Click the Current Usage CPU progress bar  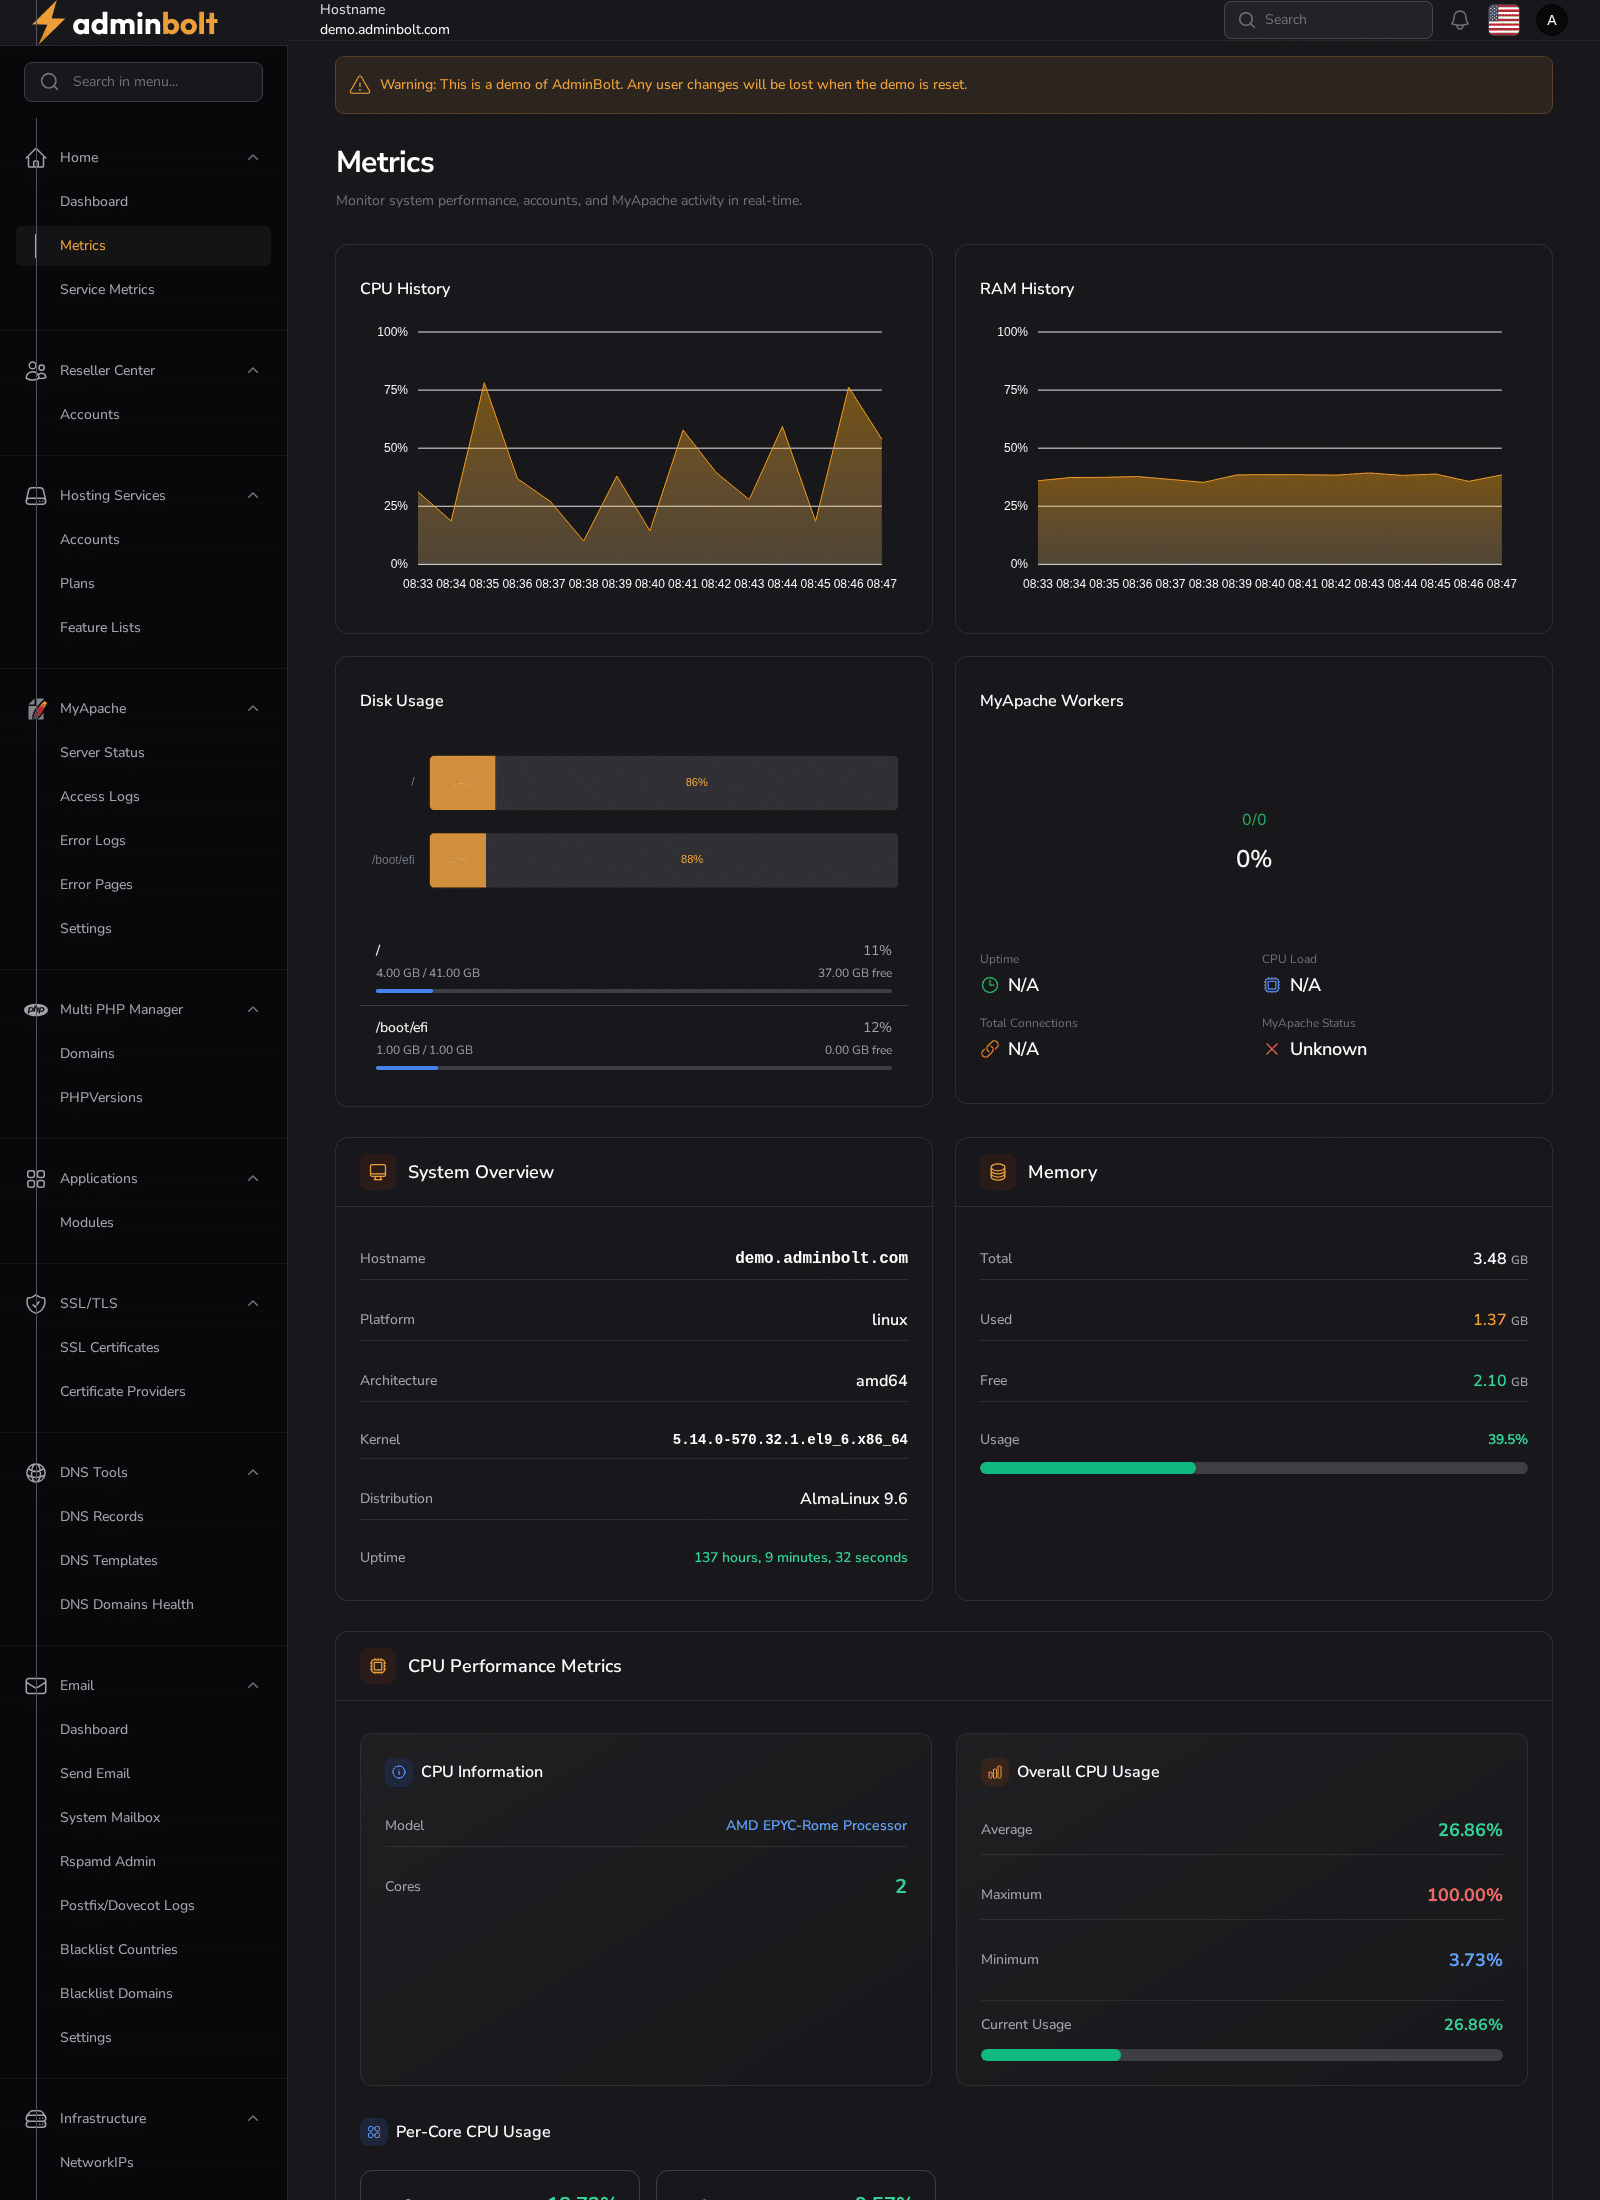pyautogui.click(x=1242, y=2055)
